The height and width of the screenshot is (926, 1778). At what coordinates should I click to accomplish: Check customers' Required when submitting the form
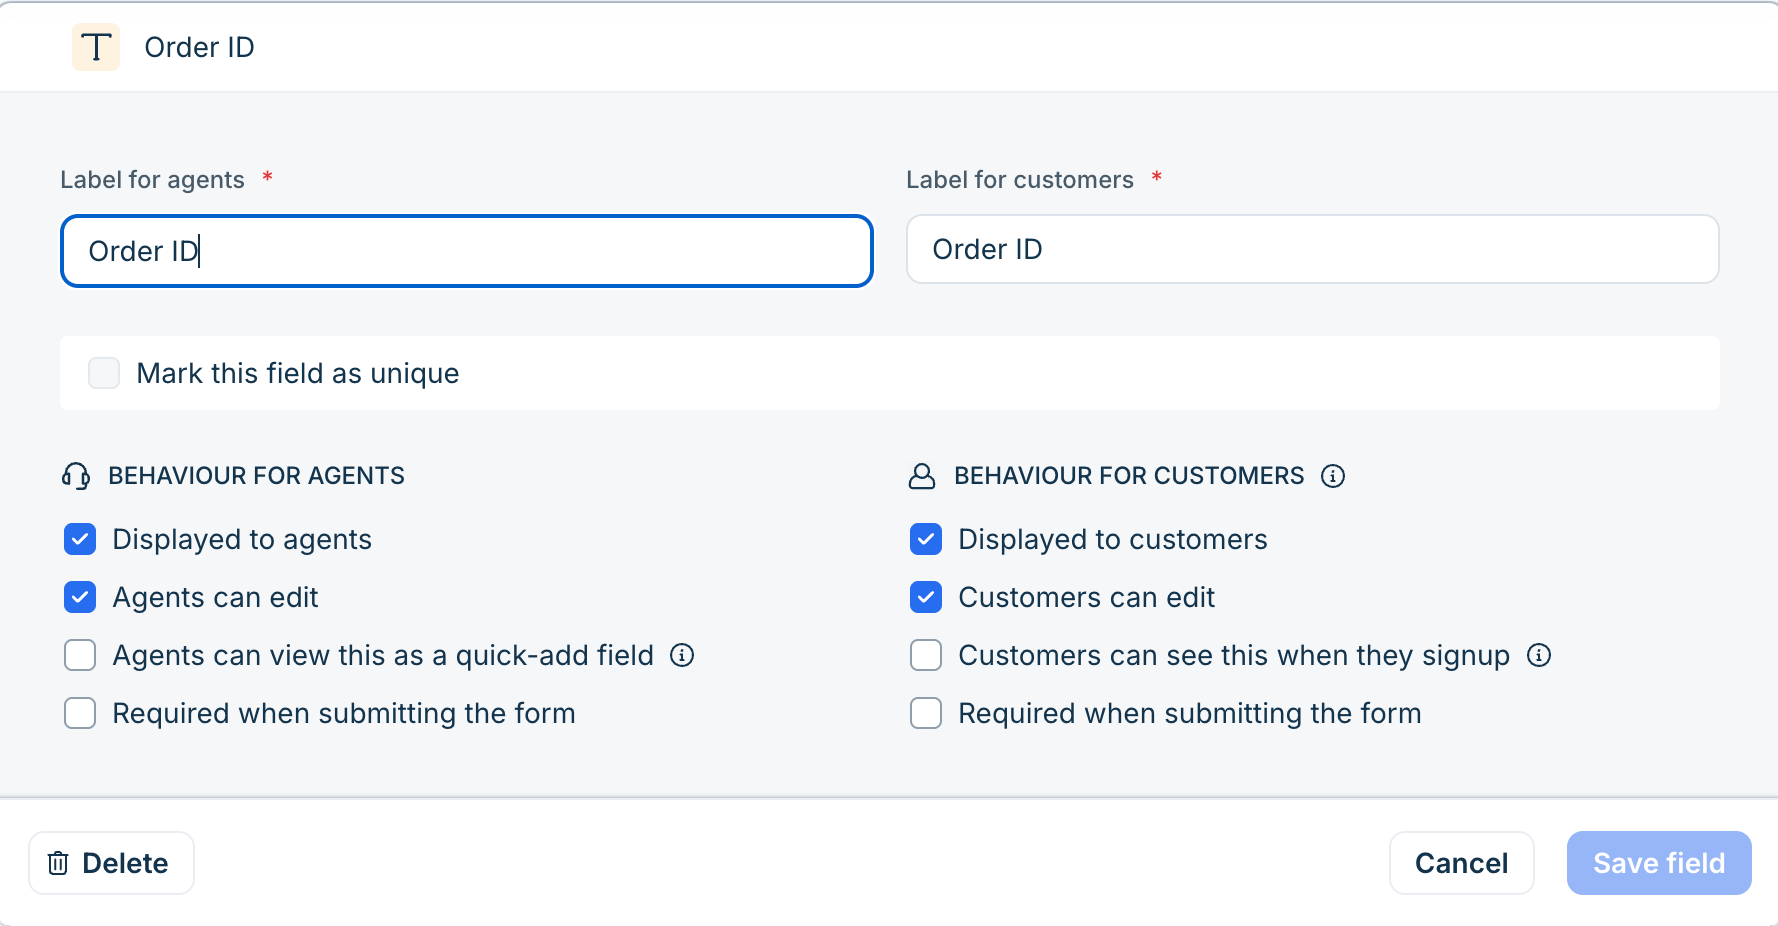[926, 713]
